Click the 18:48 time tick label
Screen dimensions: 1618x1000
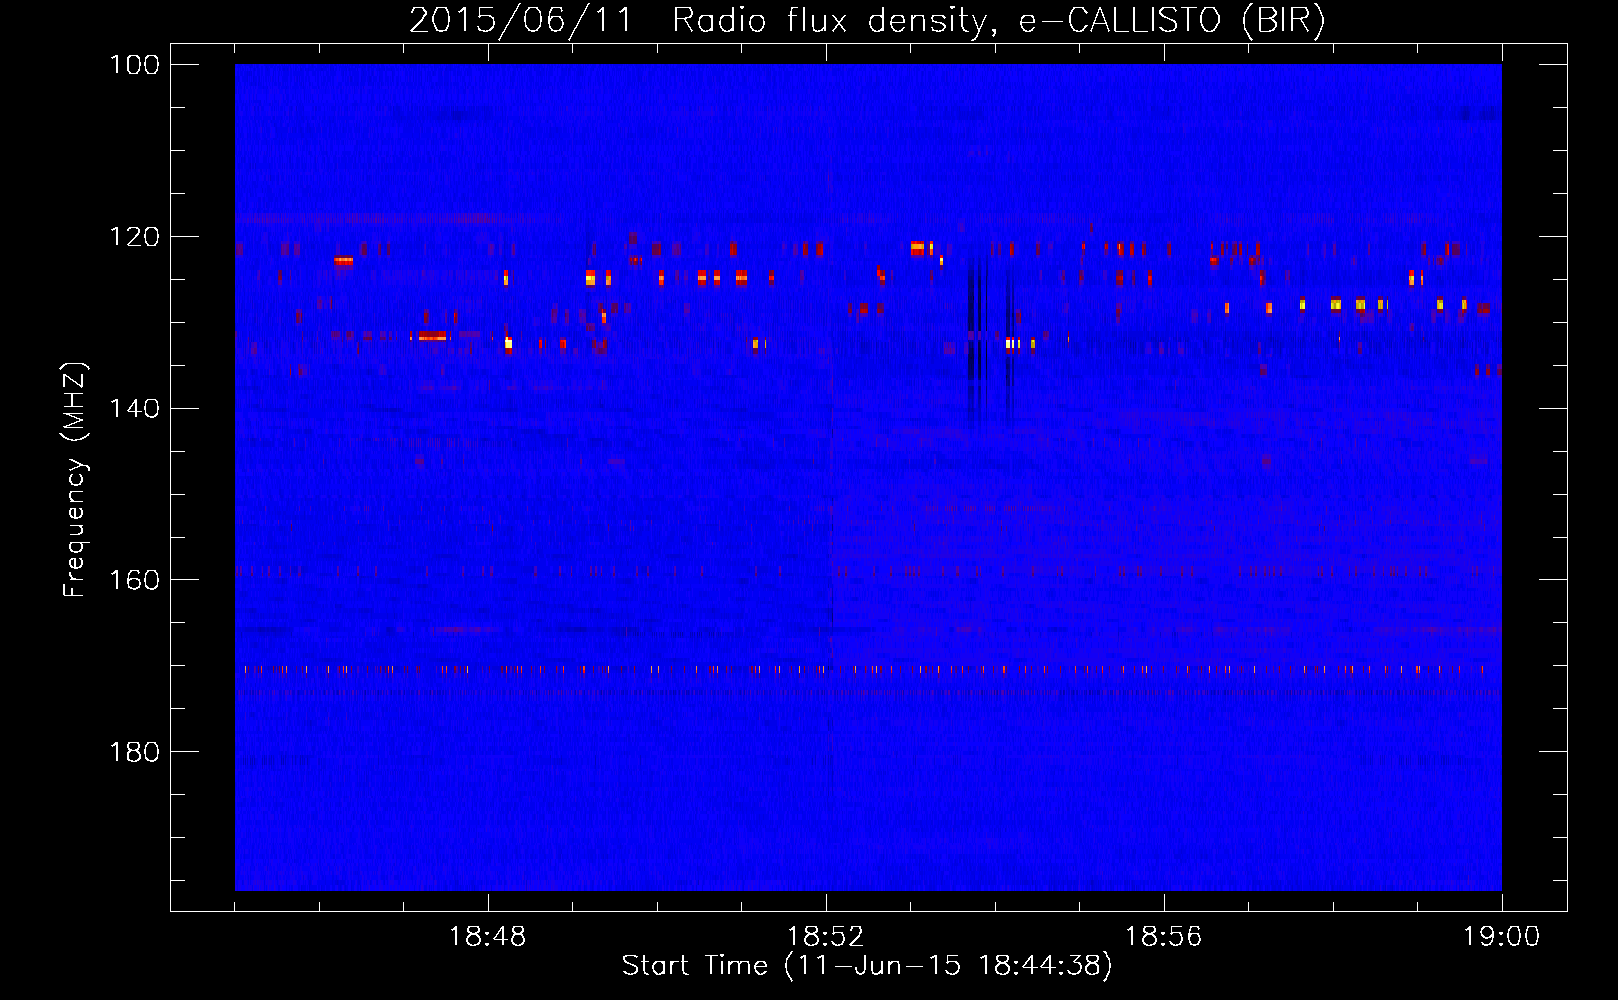coord(488,937)
